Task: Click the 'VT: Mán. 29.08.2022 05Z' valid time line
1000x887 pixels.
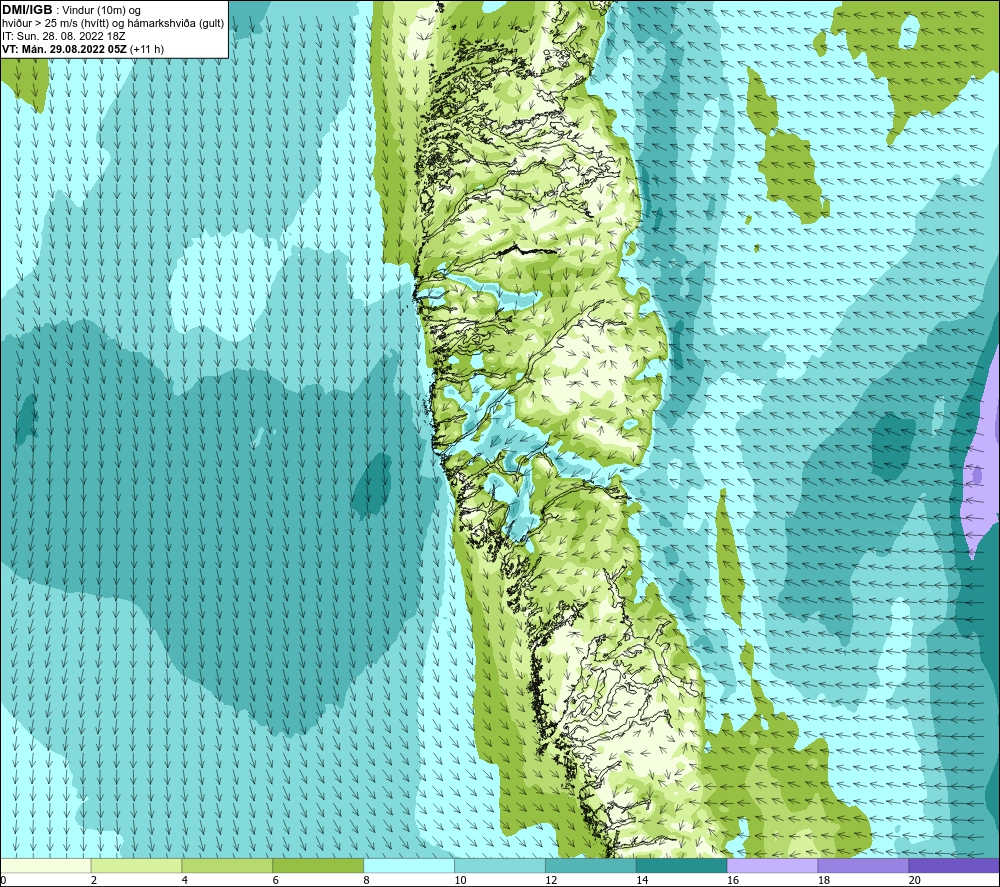Action: coord(83,49)
